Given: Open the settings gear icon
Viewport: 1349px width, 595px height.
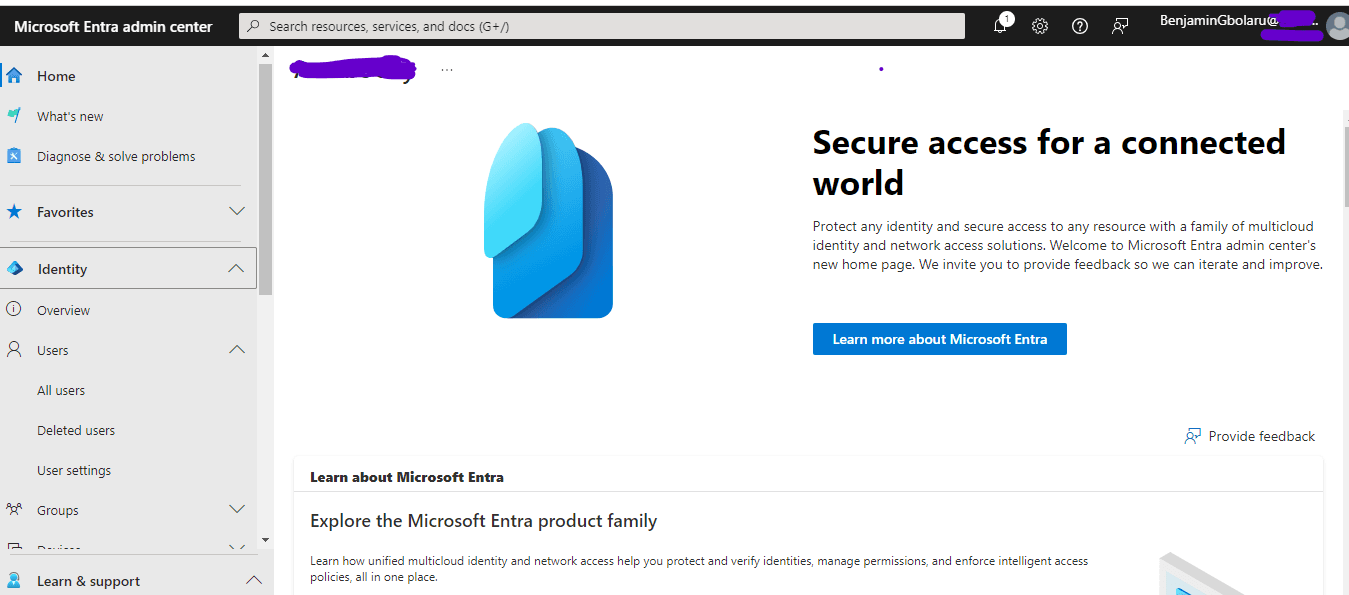Looking at the screenshot, I should click(1040, 26).
